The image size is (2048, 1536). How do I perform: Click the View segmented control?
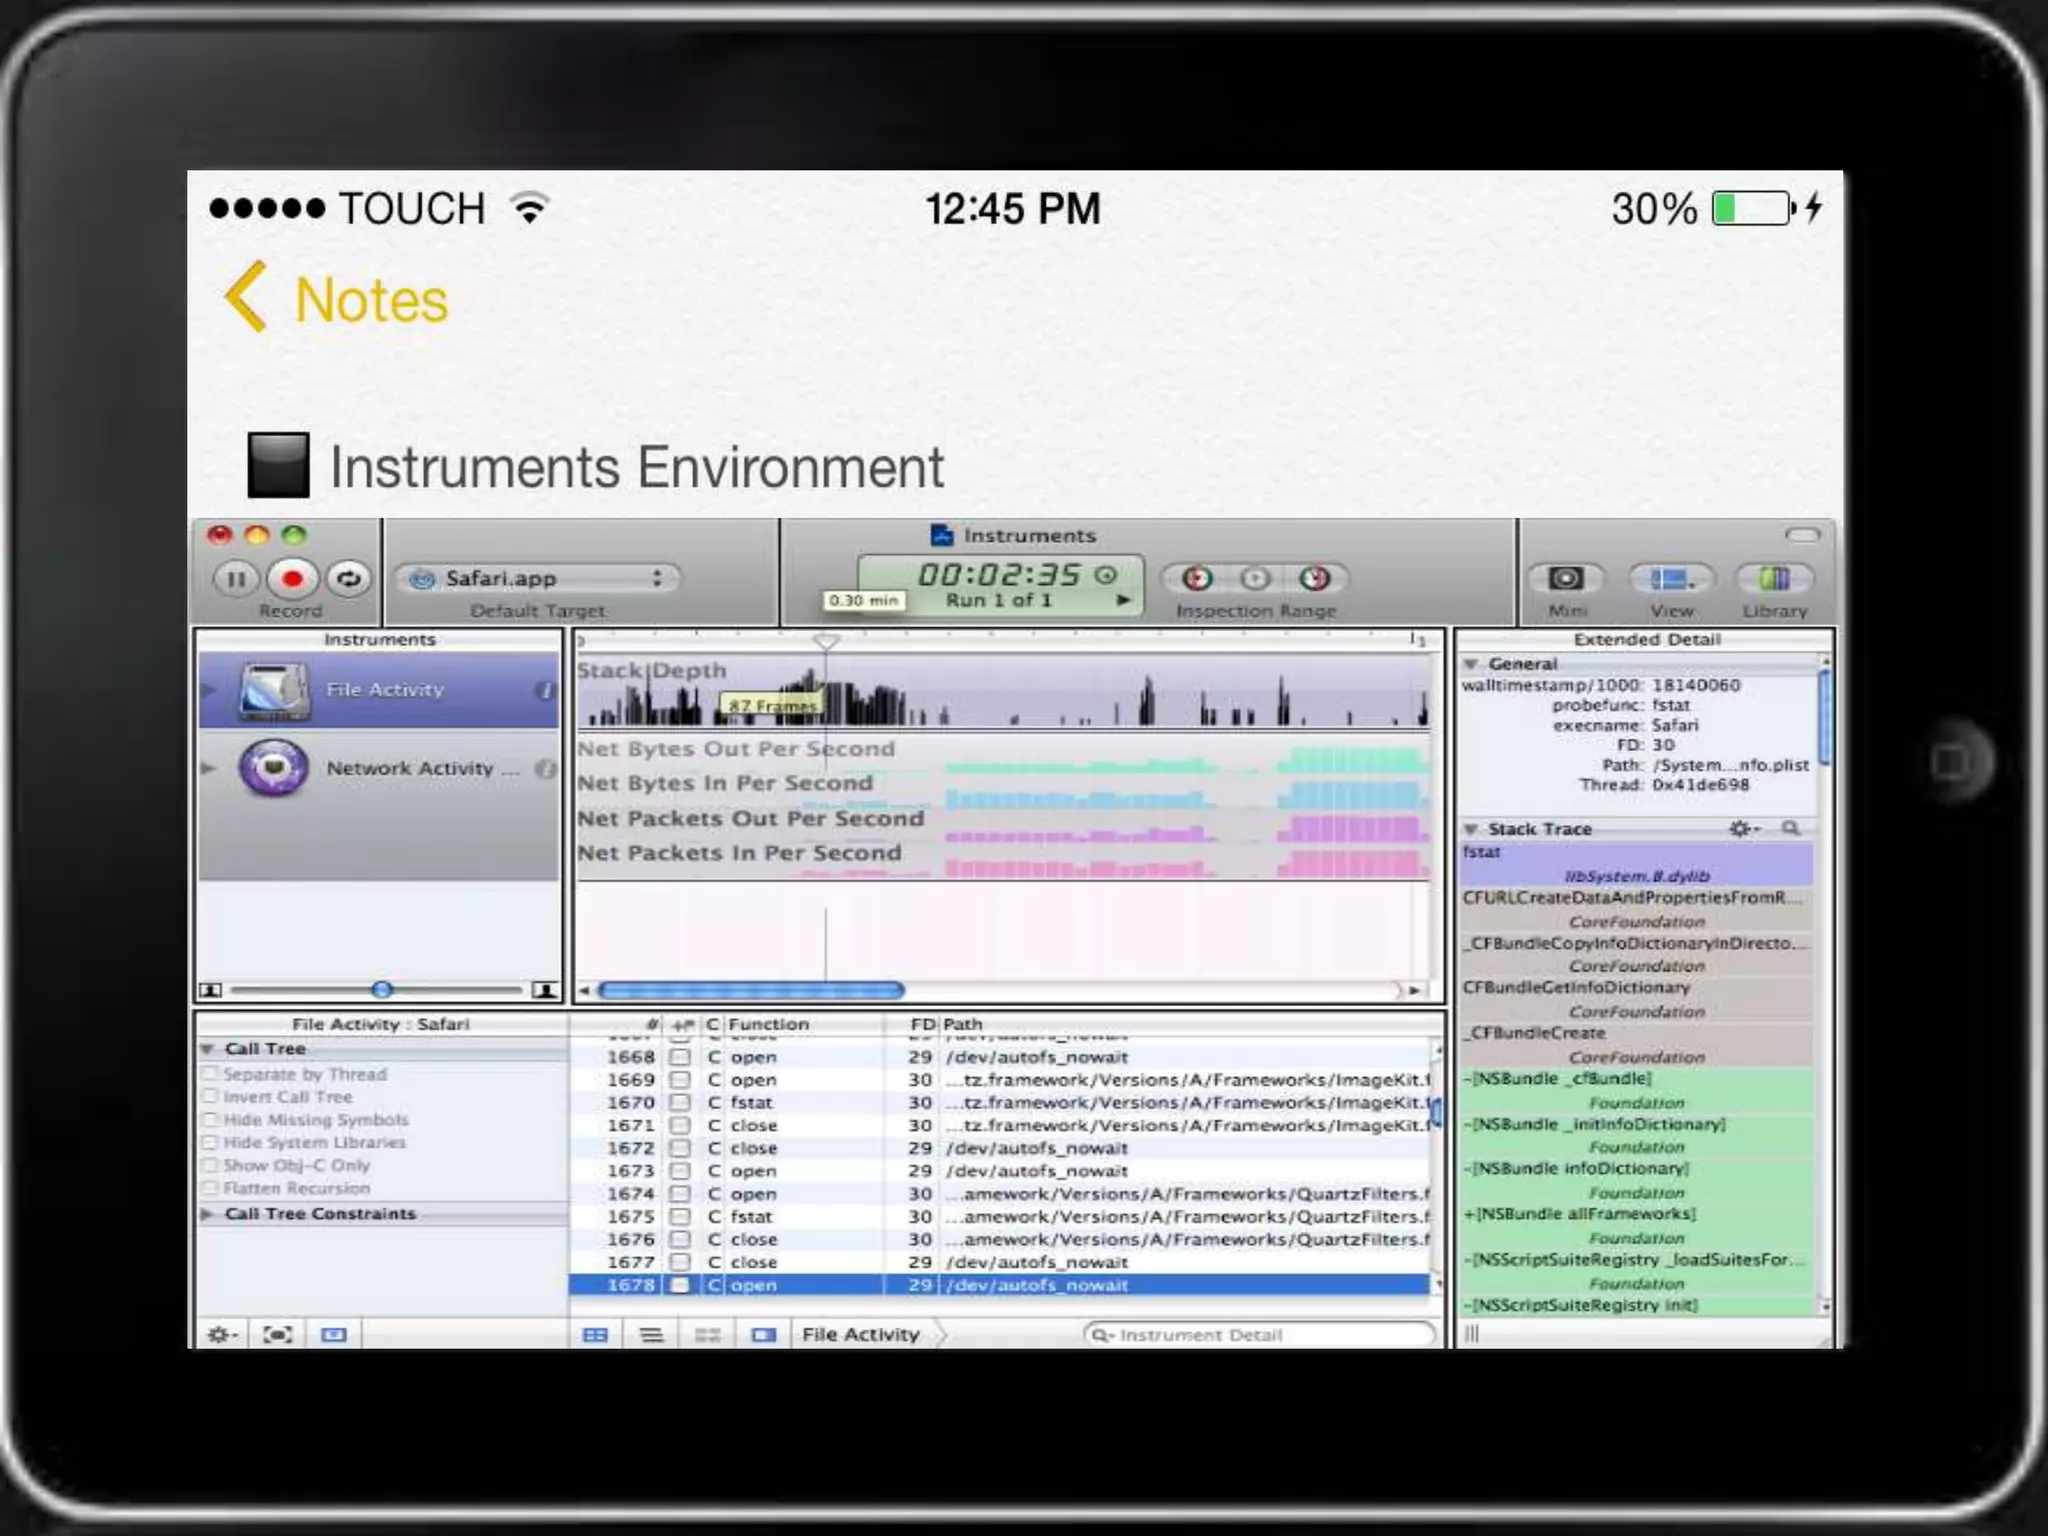[1671, 578]
